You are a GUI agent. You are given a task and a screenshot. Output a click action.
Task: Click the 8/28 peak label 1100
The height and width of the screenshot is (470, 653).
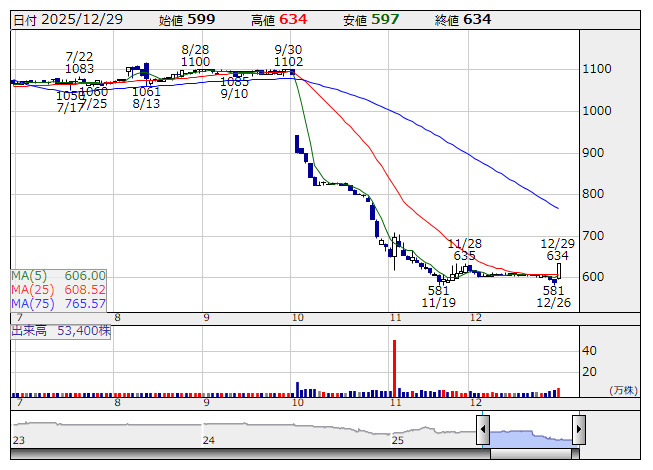pyautogui.click(x=196, y=62)
